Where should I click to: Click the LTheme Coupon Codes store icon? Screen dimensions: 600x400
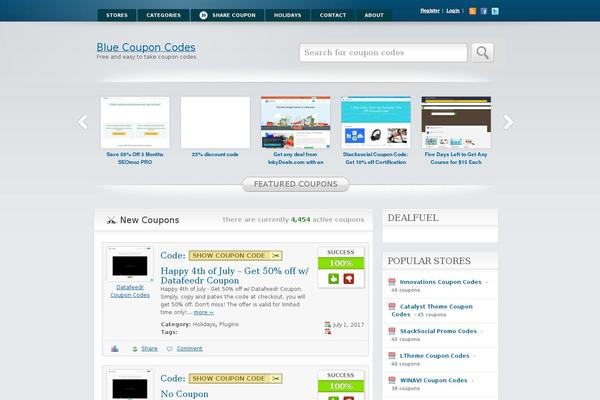[392, 356]
